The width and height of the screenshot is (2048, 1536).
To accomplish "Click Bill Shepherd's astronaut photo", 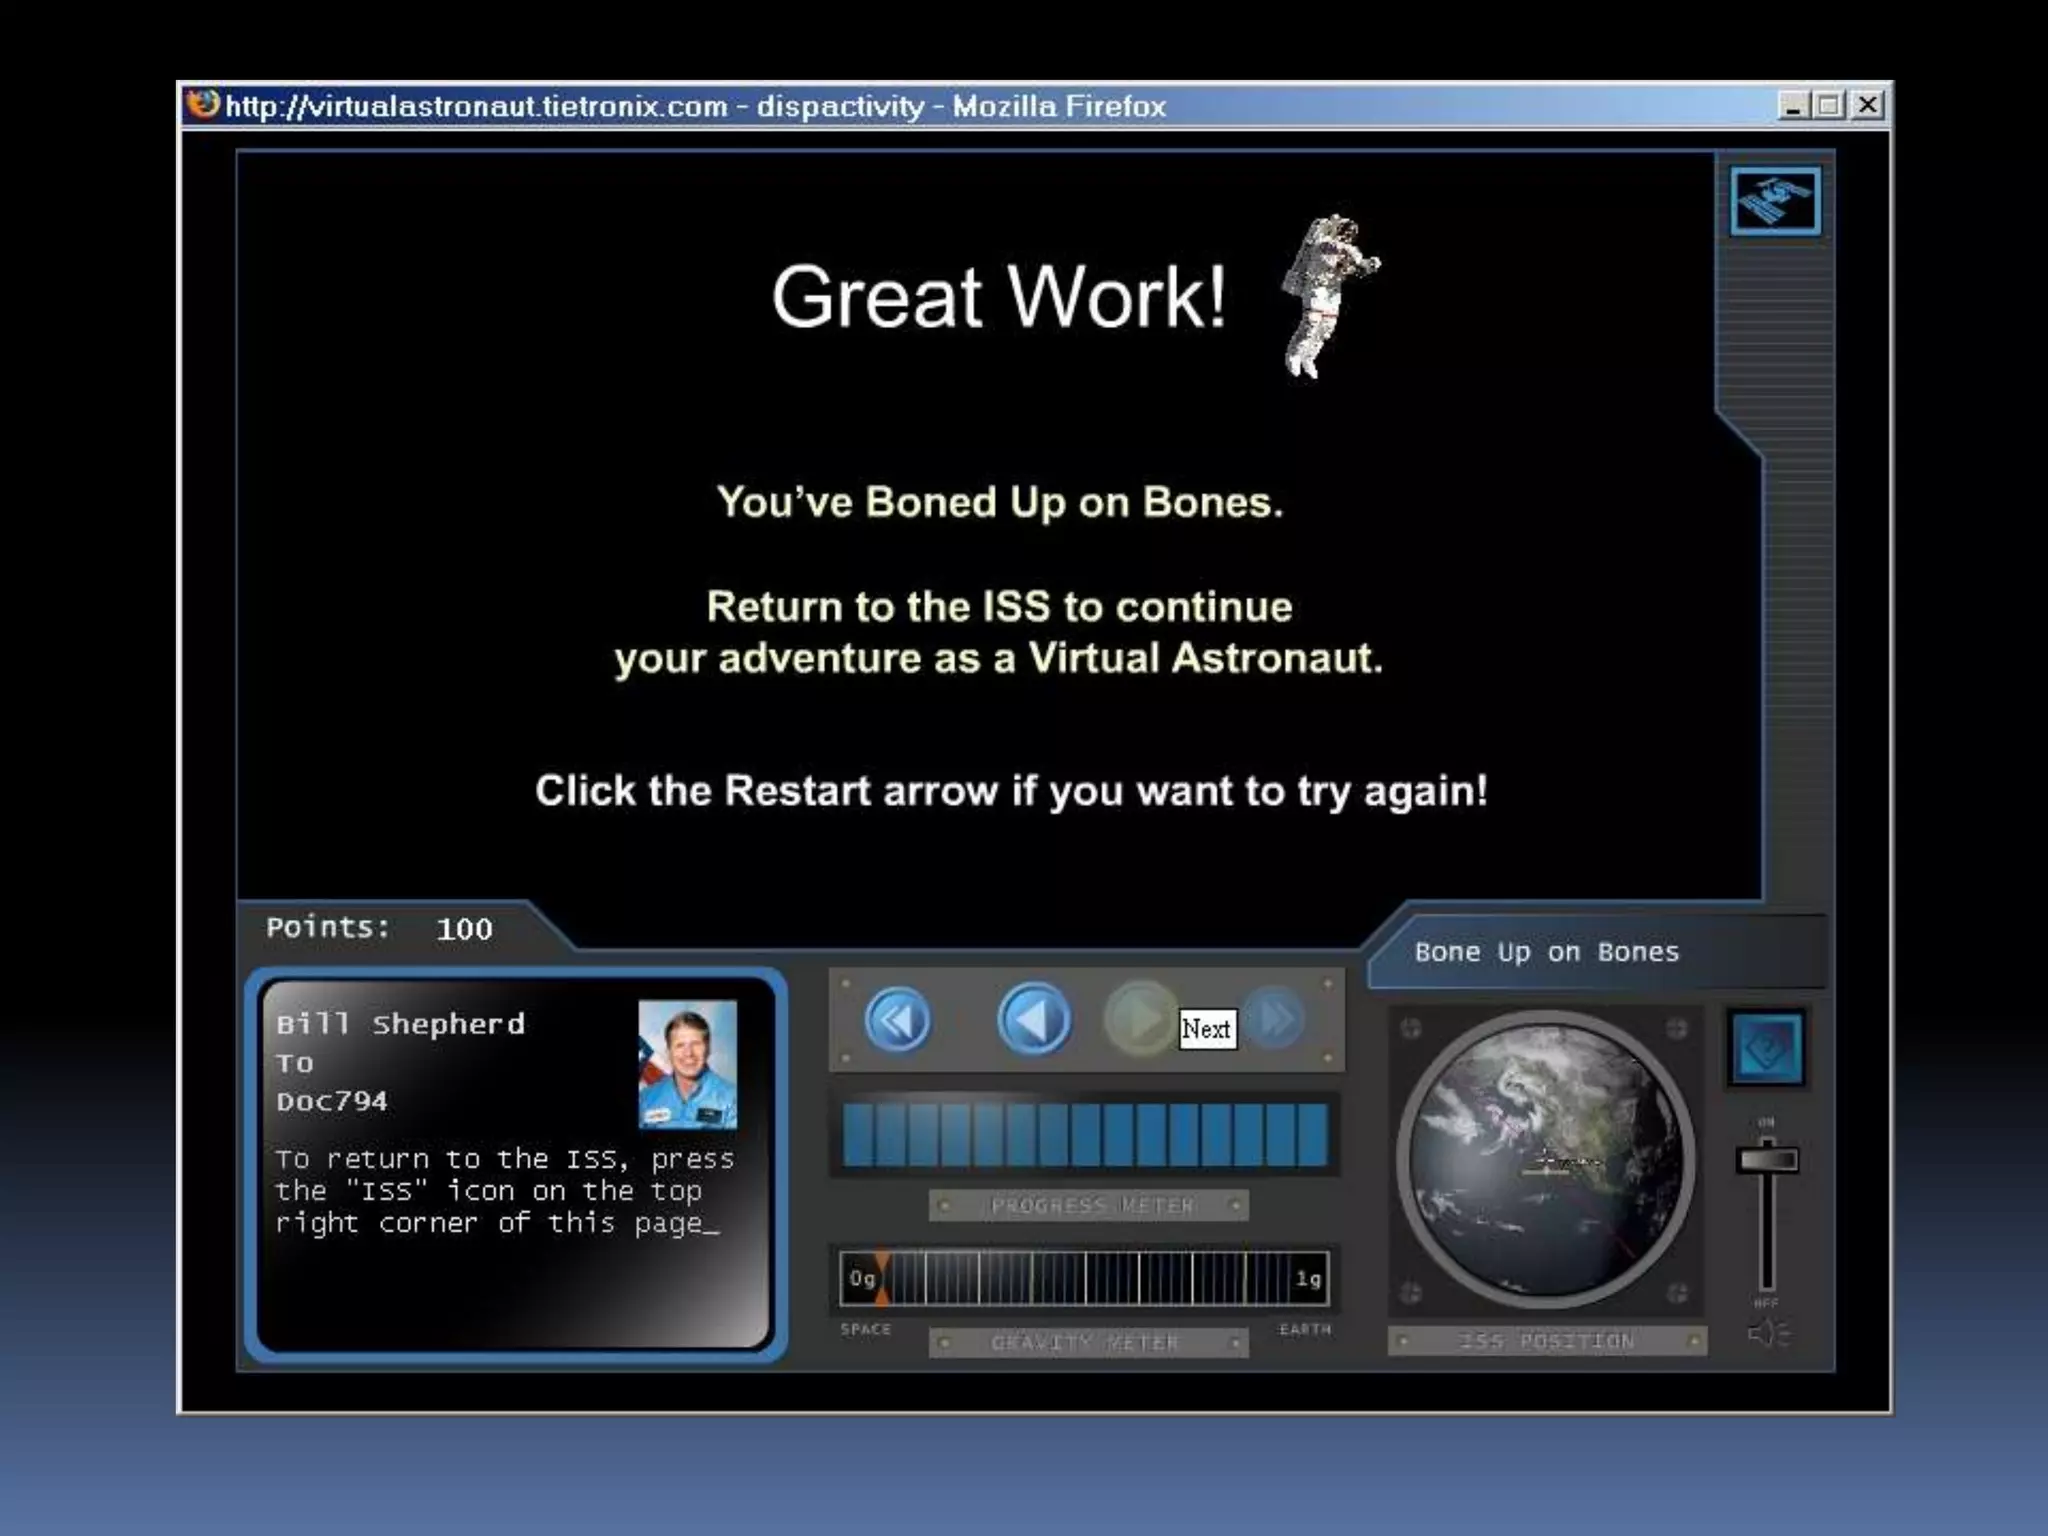I will click(687, 1064).
